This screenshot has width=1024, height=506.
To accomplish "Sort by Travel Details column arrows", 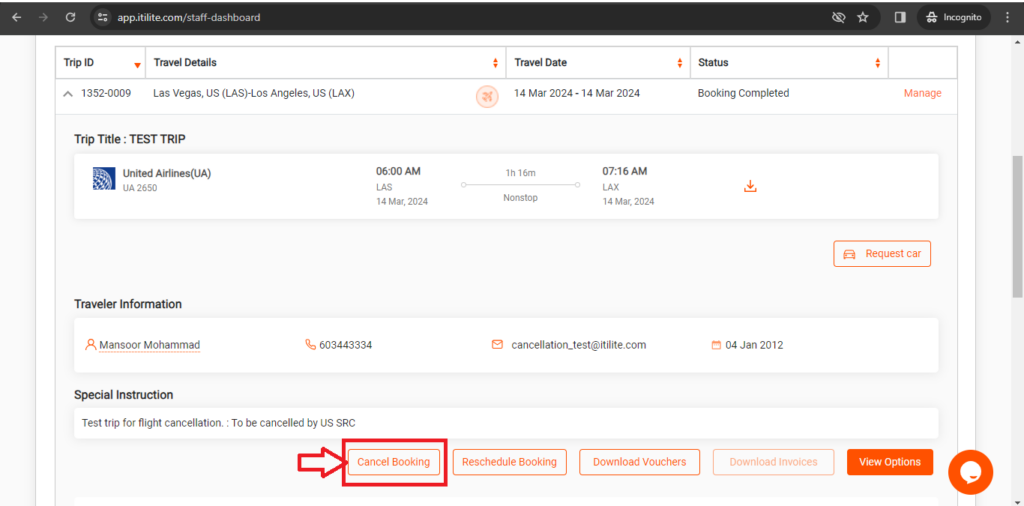I will (x=495, y=63).
